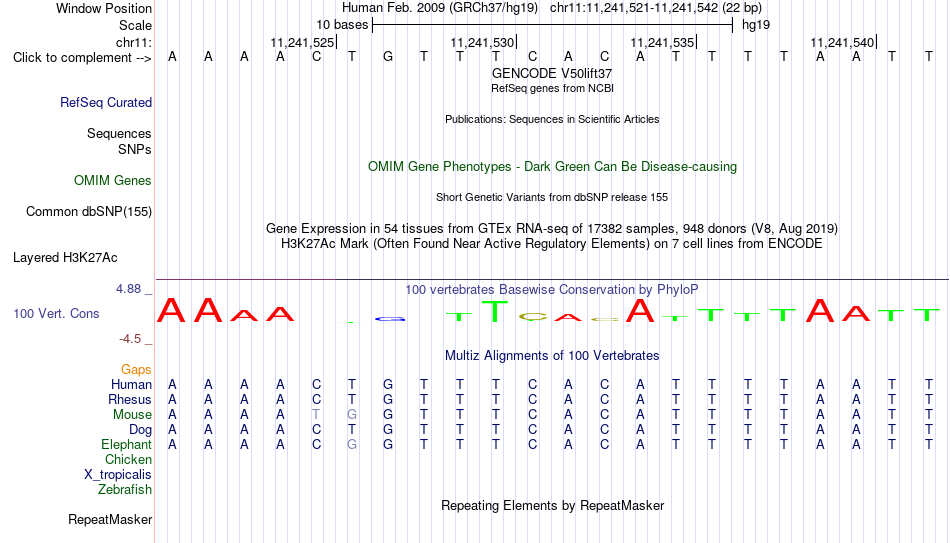Click the 4.88 conservation upper limit

[128, 289]
